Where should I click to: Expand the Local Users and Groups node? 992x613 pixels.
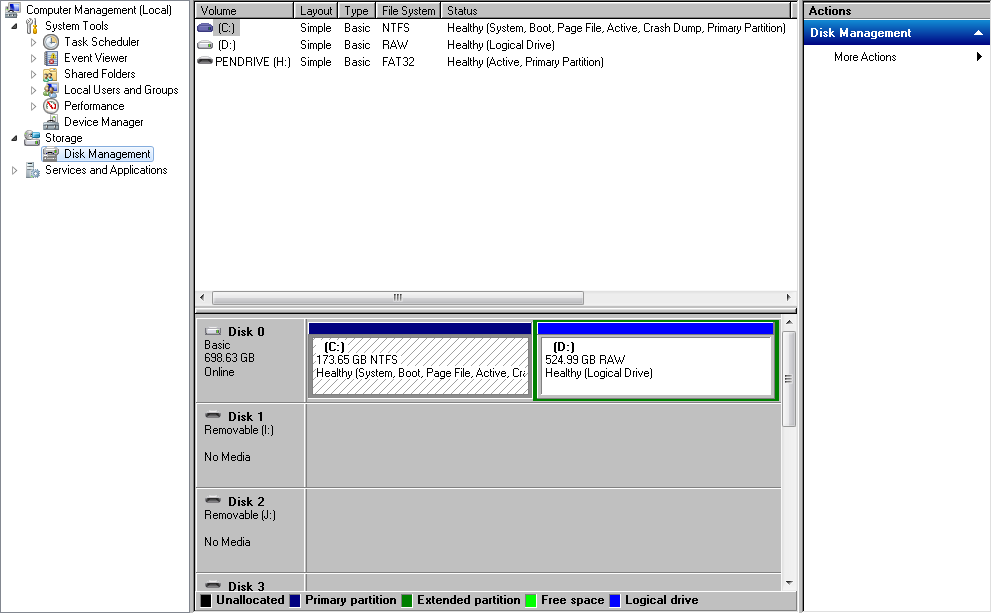coord(34,90)
